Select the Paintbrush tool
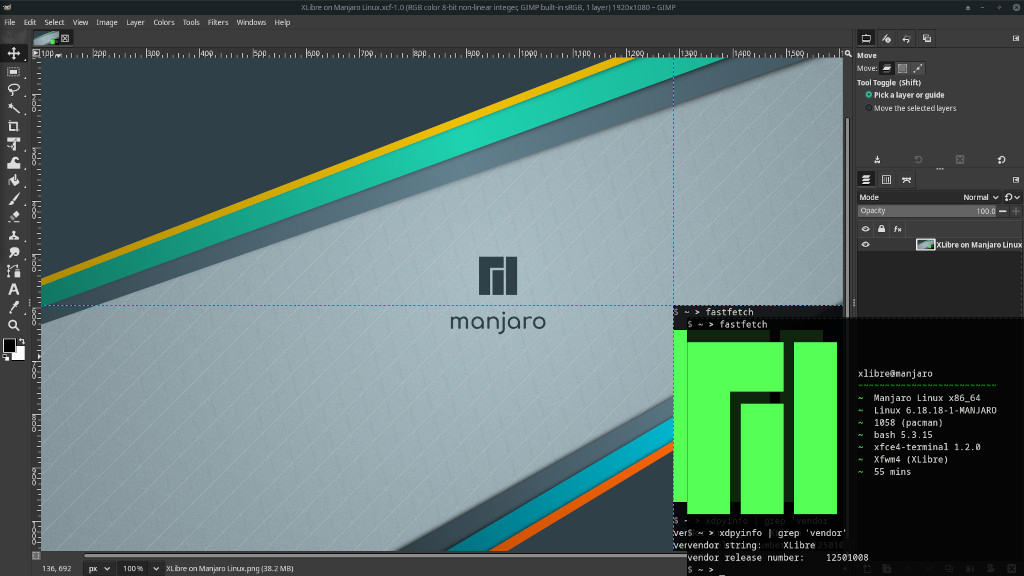 pos(14,199)
